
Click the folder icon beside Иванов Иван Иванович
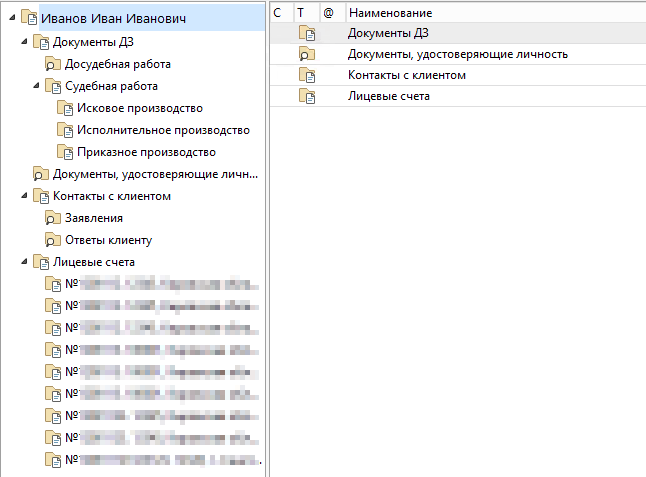click(29, 18)
